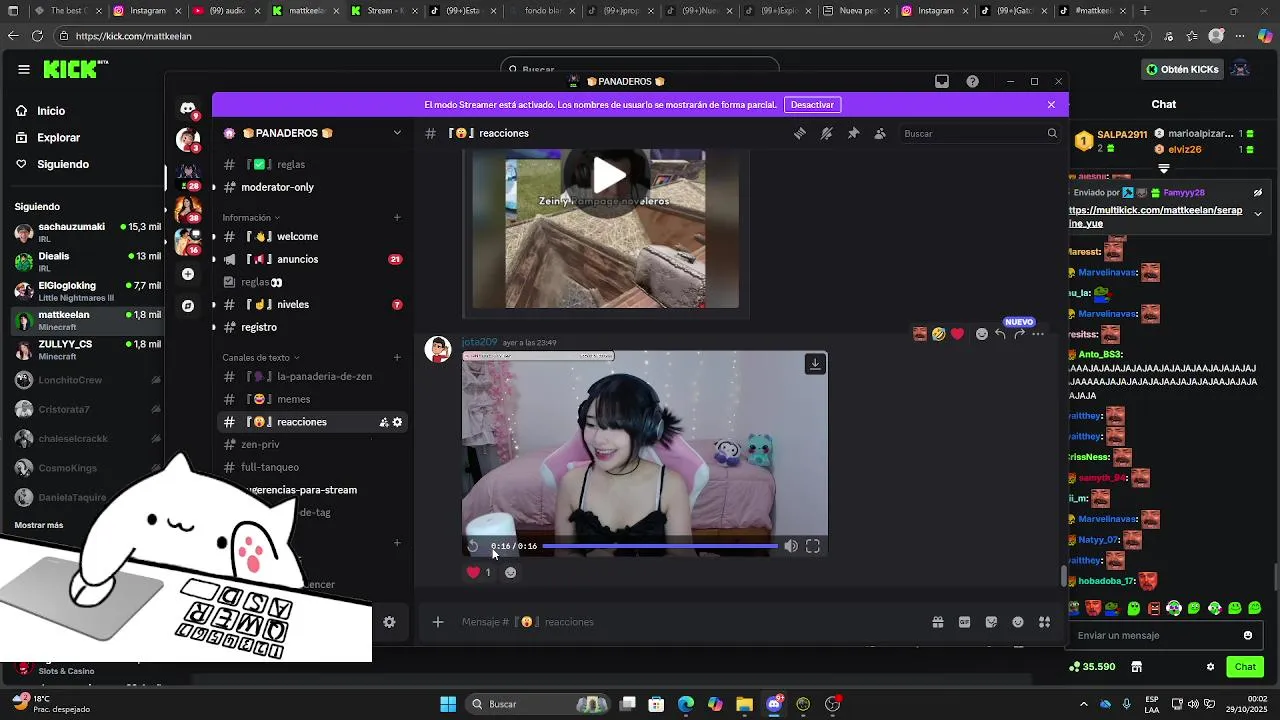Screen dimensions: 1280x720
Task: Add channel to the Información category
Action: 397,217
